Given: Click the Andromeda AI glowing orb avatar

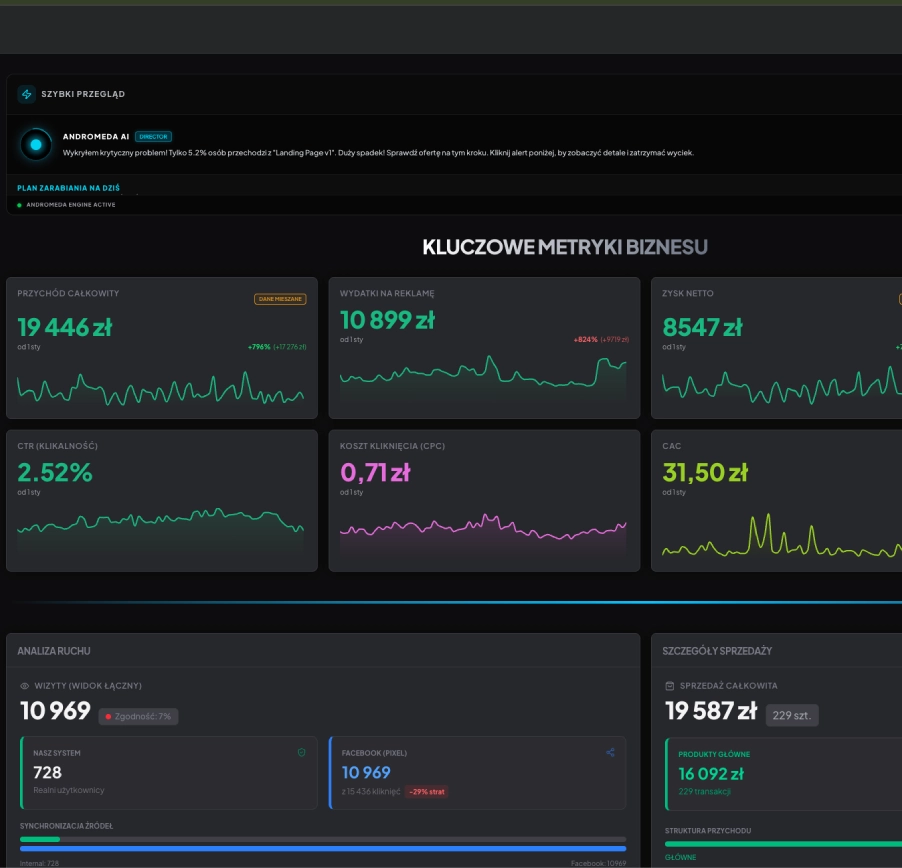Looking at the screenshot, I should click(36, 145).
